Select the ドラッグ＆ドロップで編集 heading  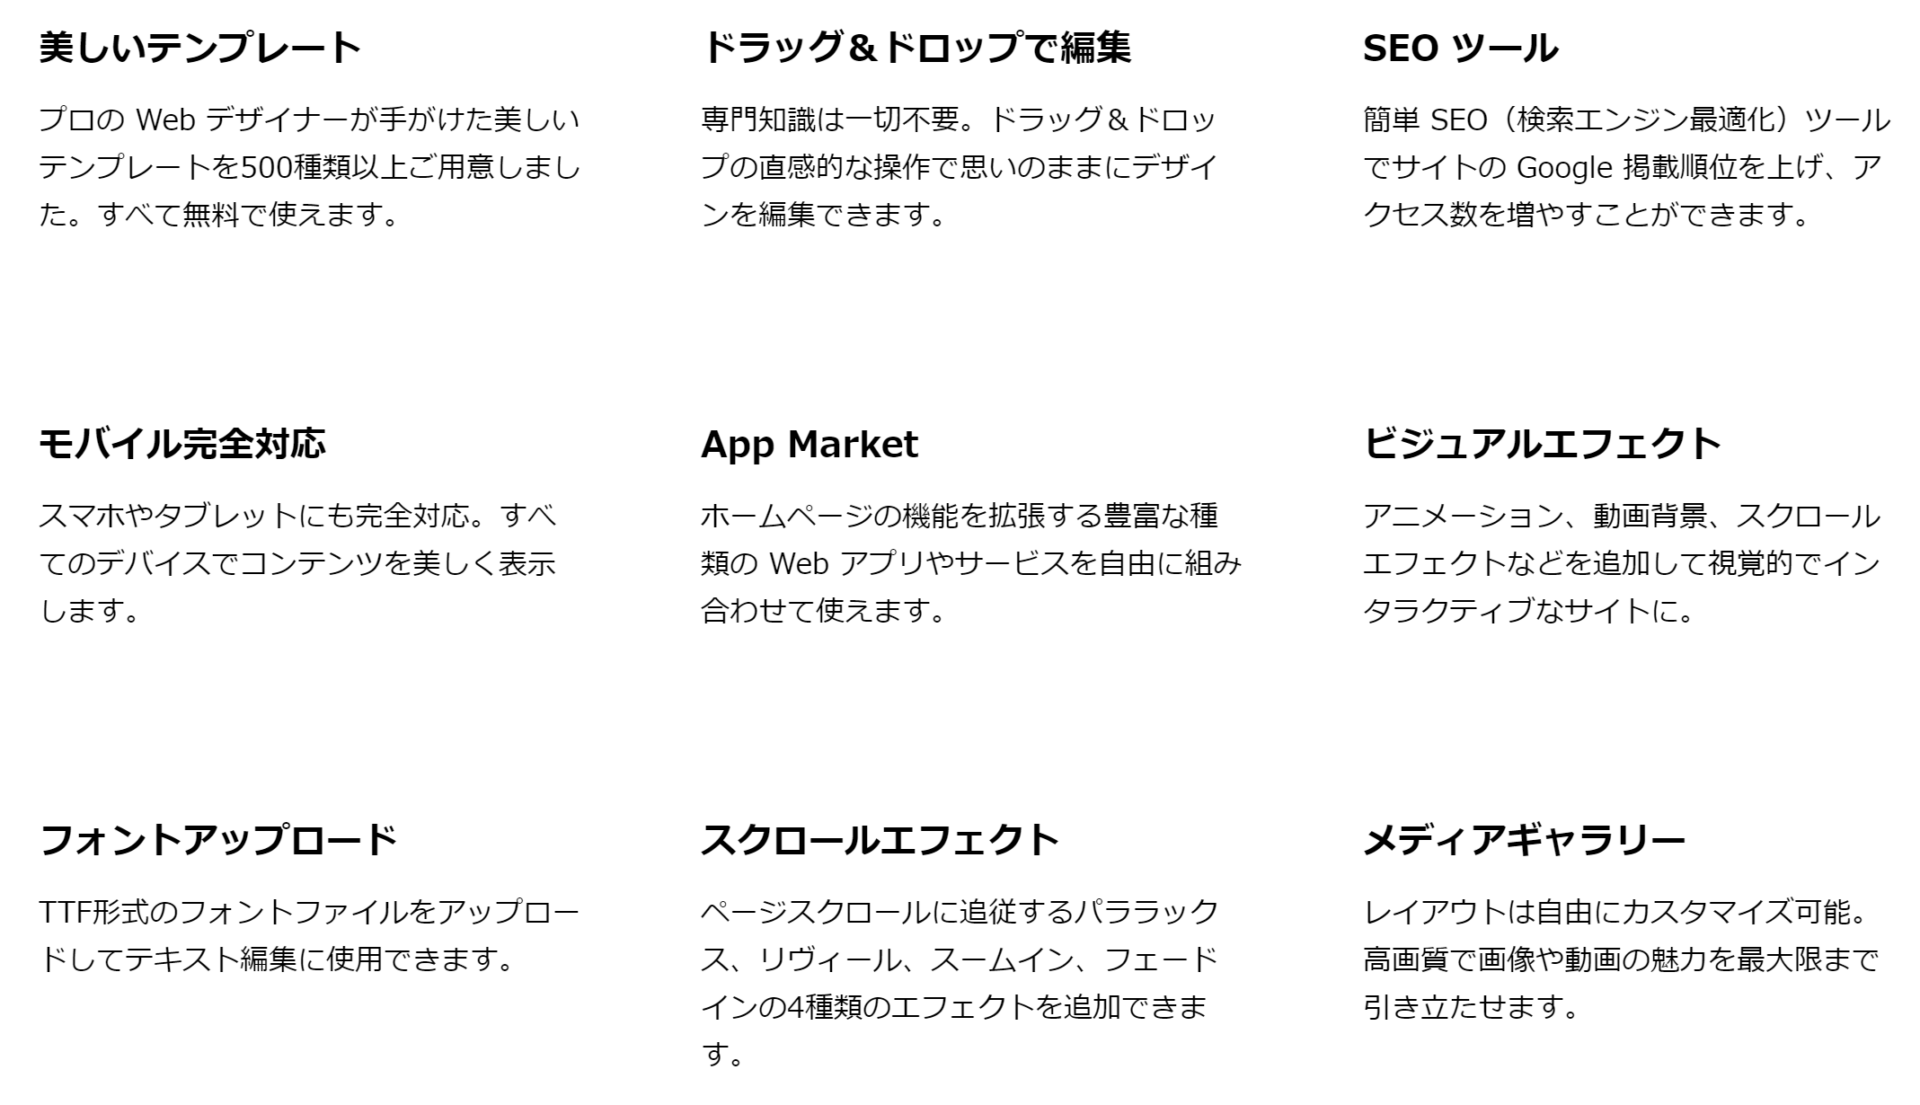point(916,48)
